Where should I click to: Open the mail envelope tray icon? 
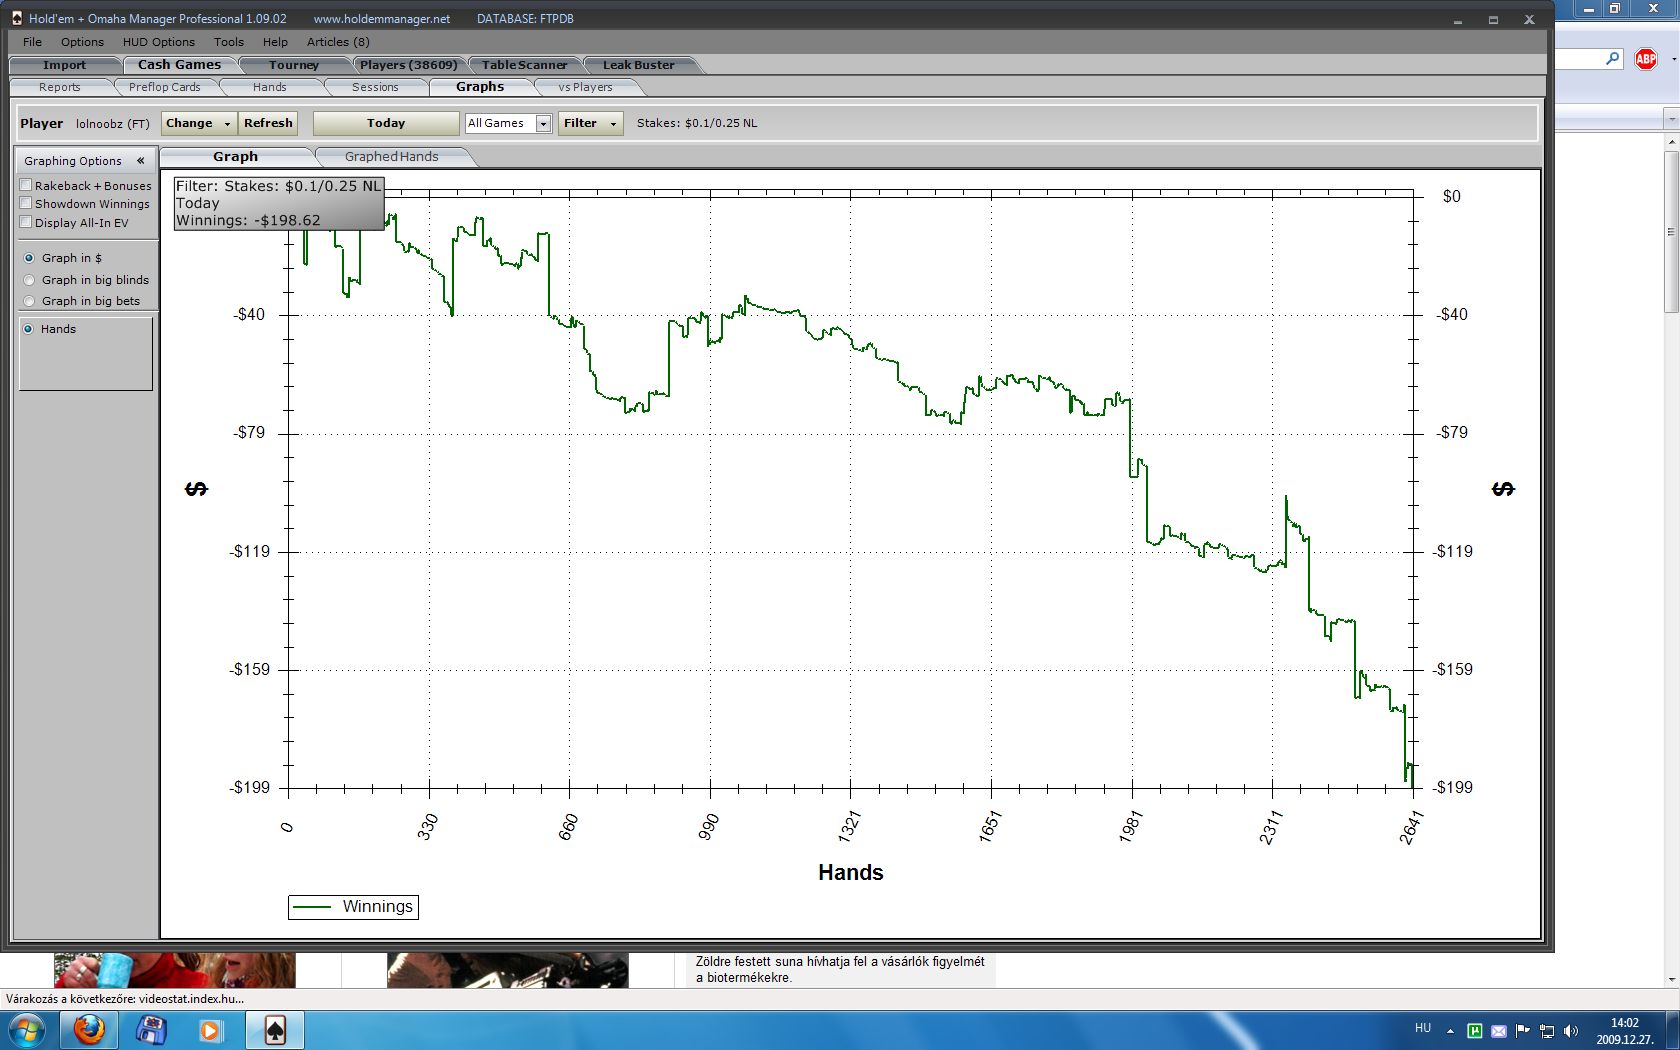(1498, 1030)
